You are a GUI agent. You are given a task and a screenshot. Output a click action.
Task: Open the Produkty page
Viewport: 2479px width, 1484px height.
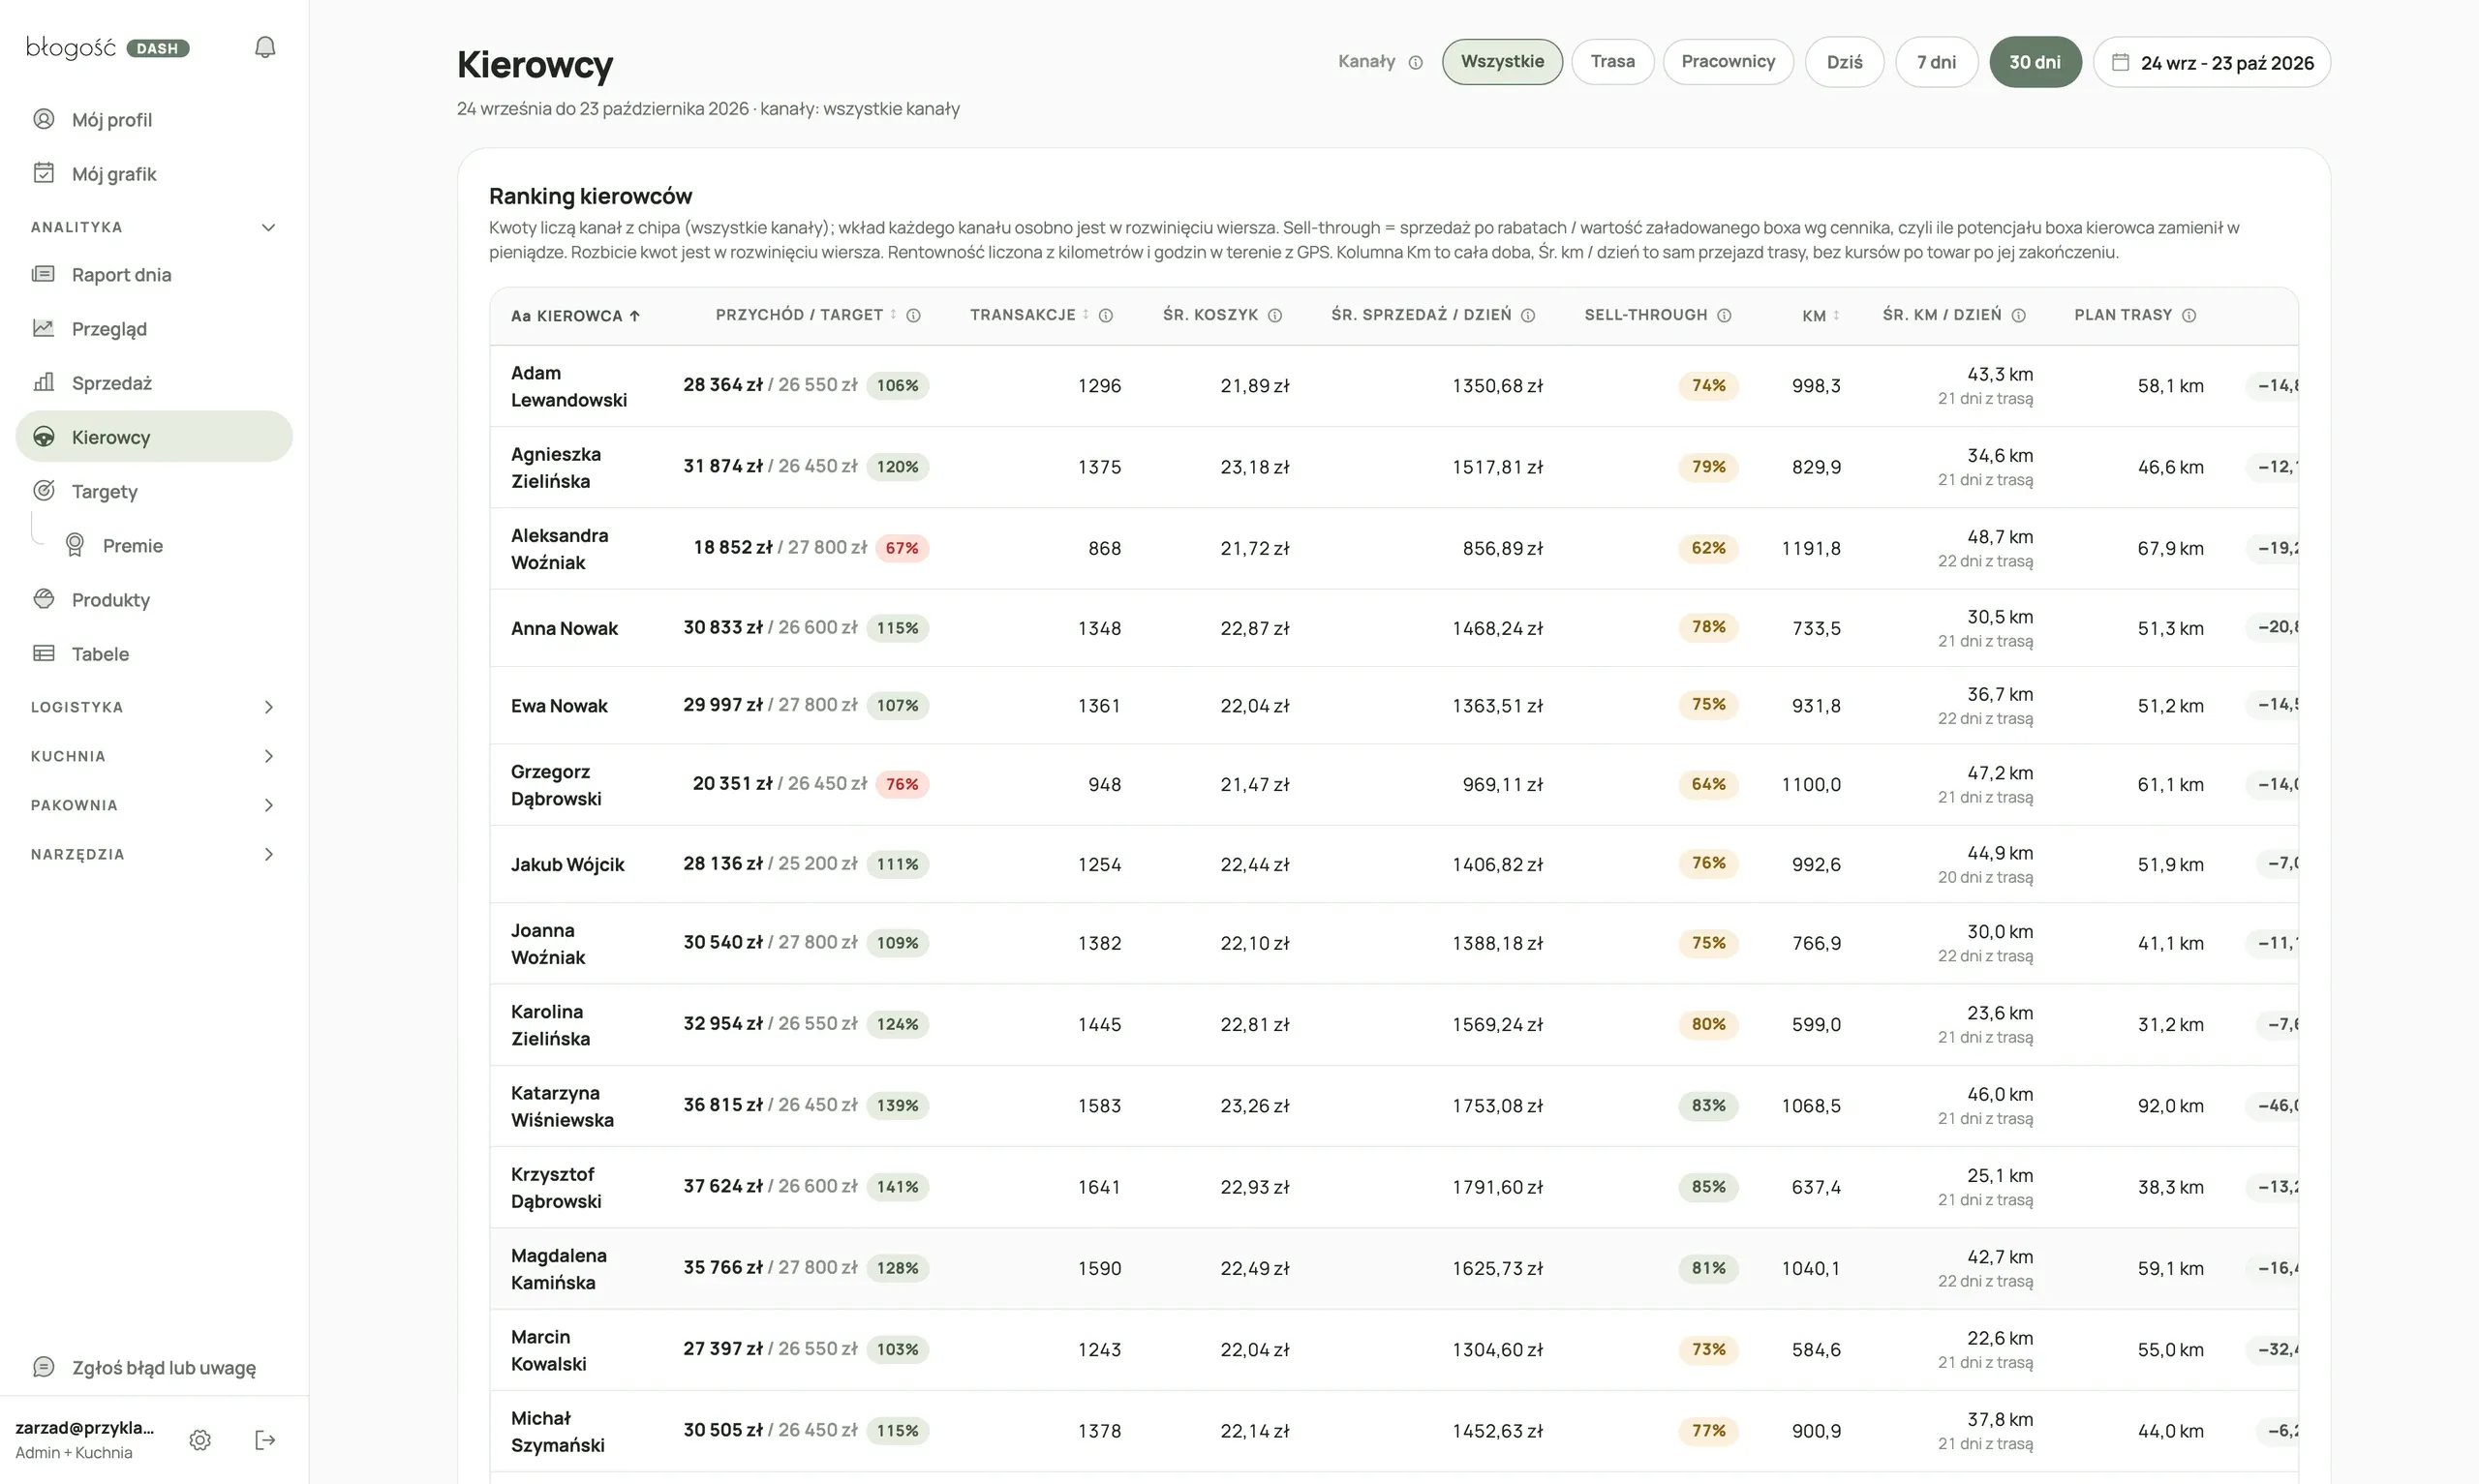pyautogui.click(x=154, y=599)
